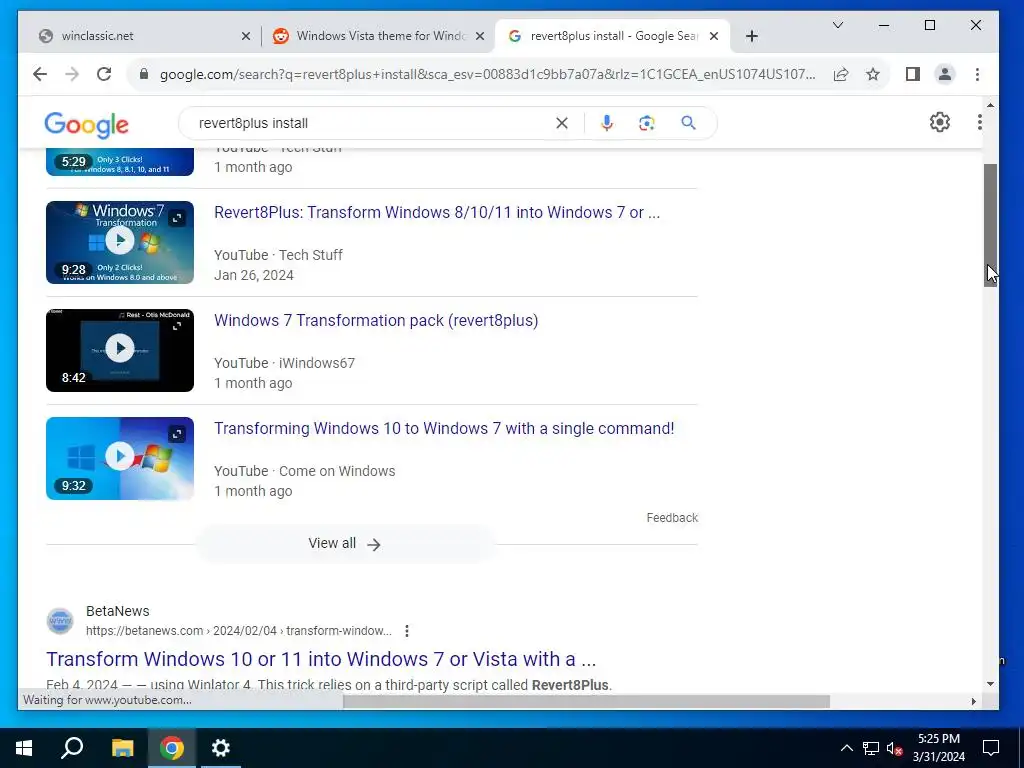Open Transforming Windows 10 to Windows 7 video
This screenshot has height=768, width=1024.
pyautogui.click(x=444, y=428)
